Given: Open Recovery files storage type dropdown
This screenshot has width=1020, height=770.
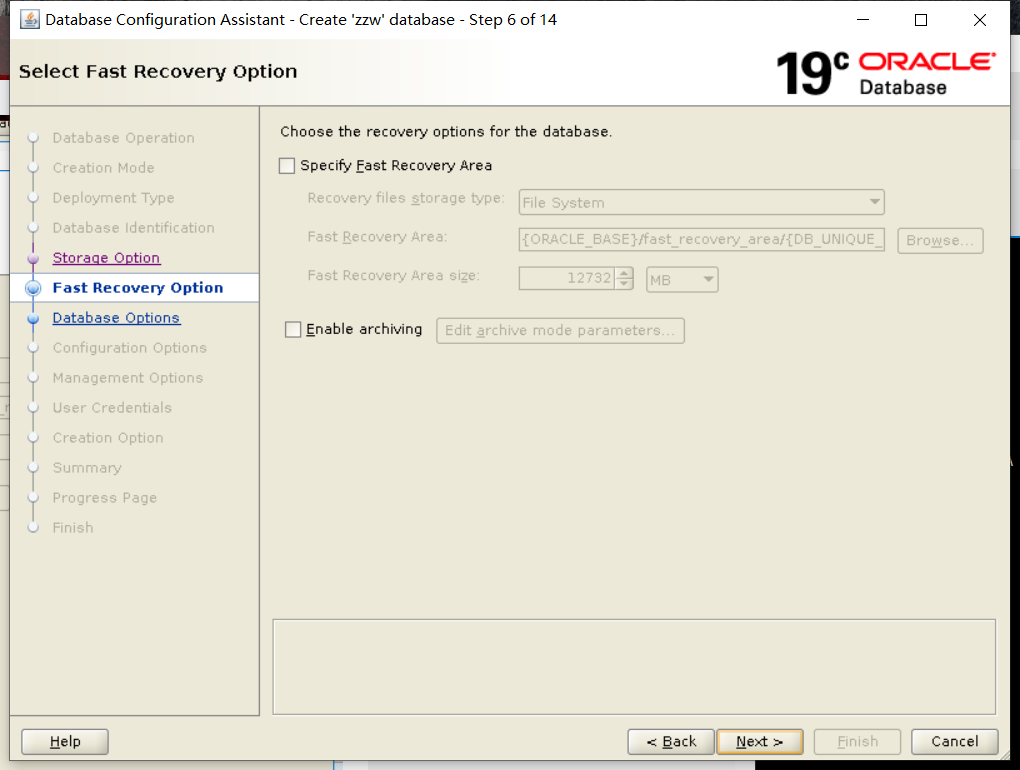Looking at the screenshot, I should click(701, 202).
